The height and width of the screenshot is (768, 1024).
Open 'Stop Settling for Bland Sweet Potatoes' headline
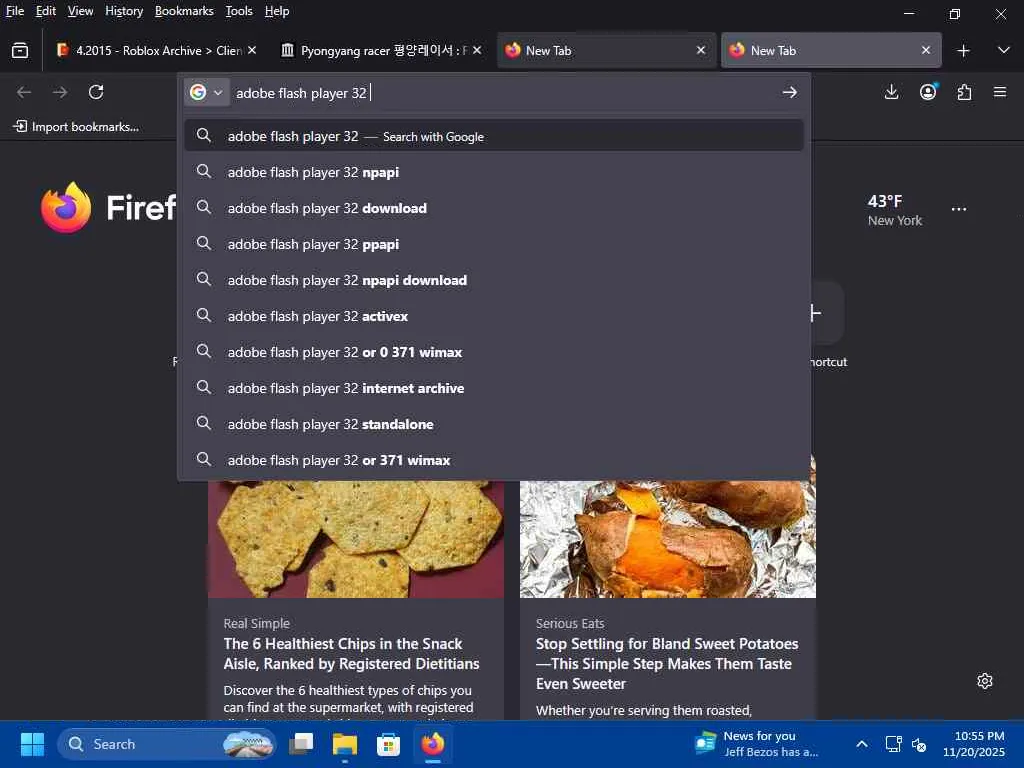(x=667, y=664)
